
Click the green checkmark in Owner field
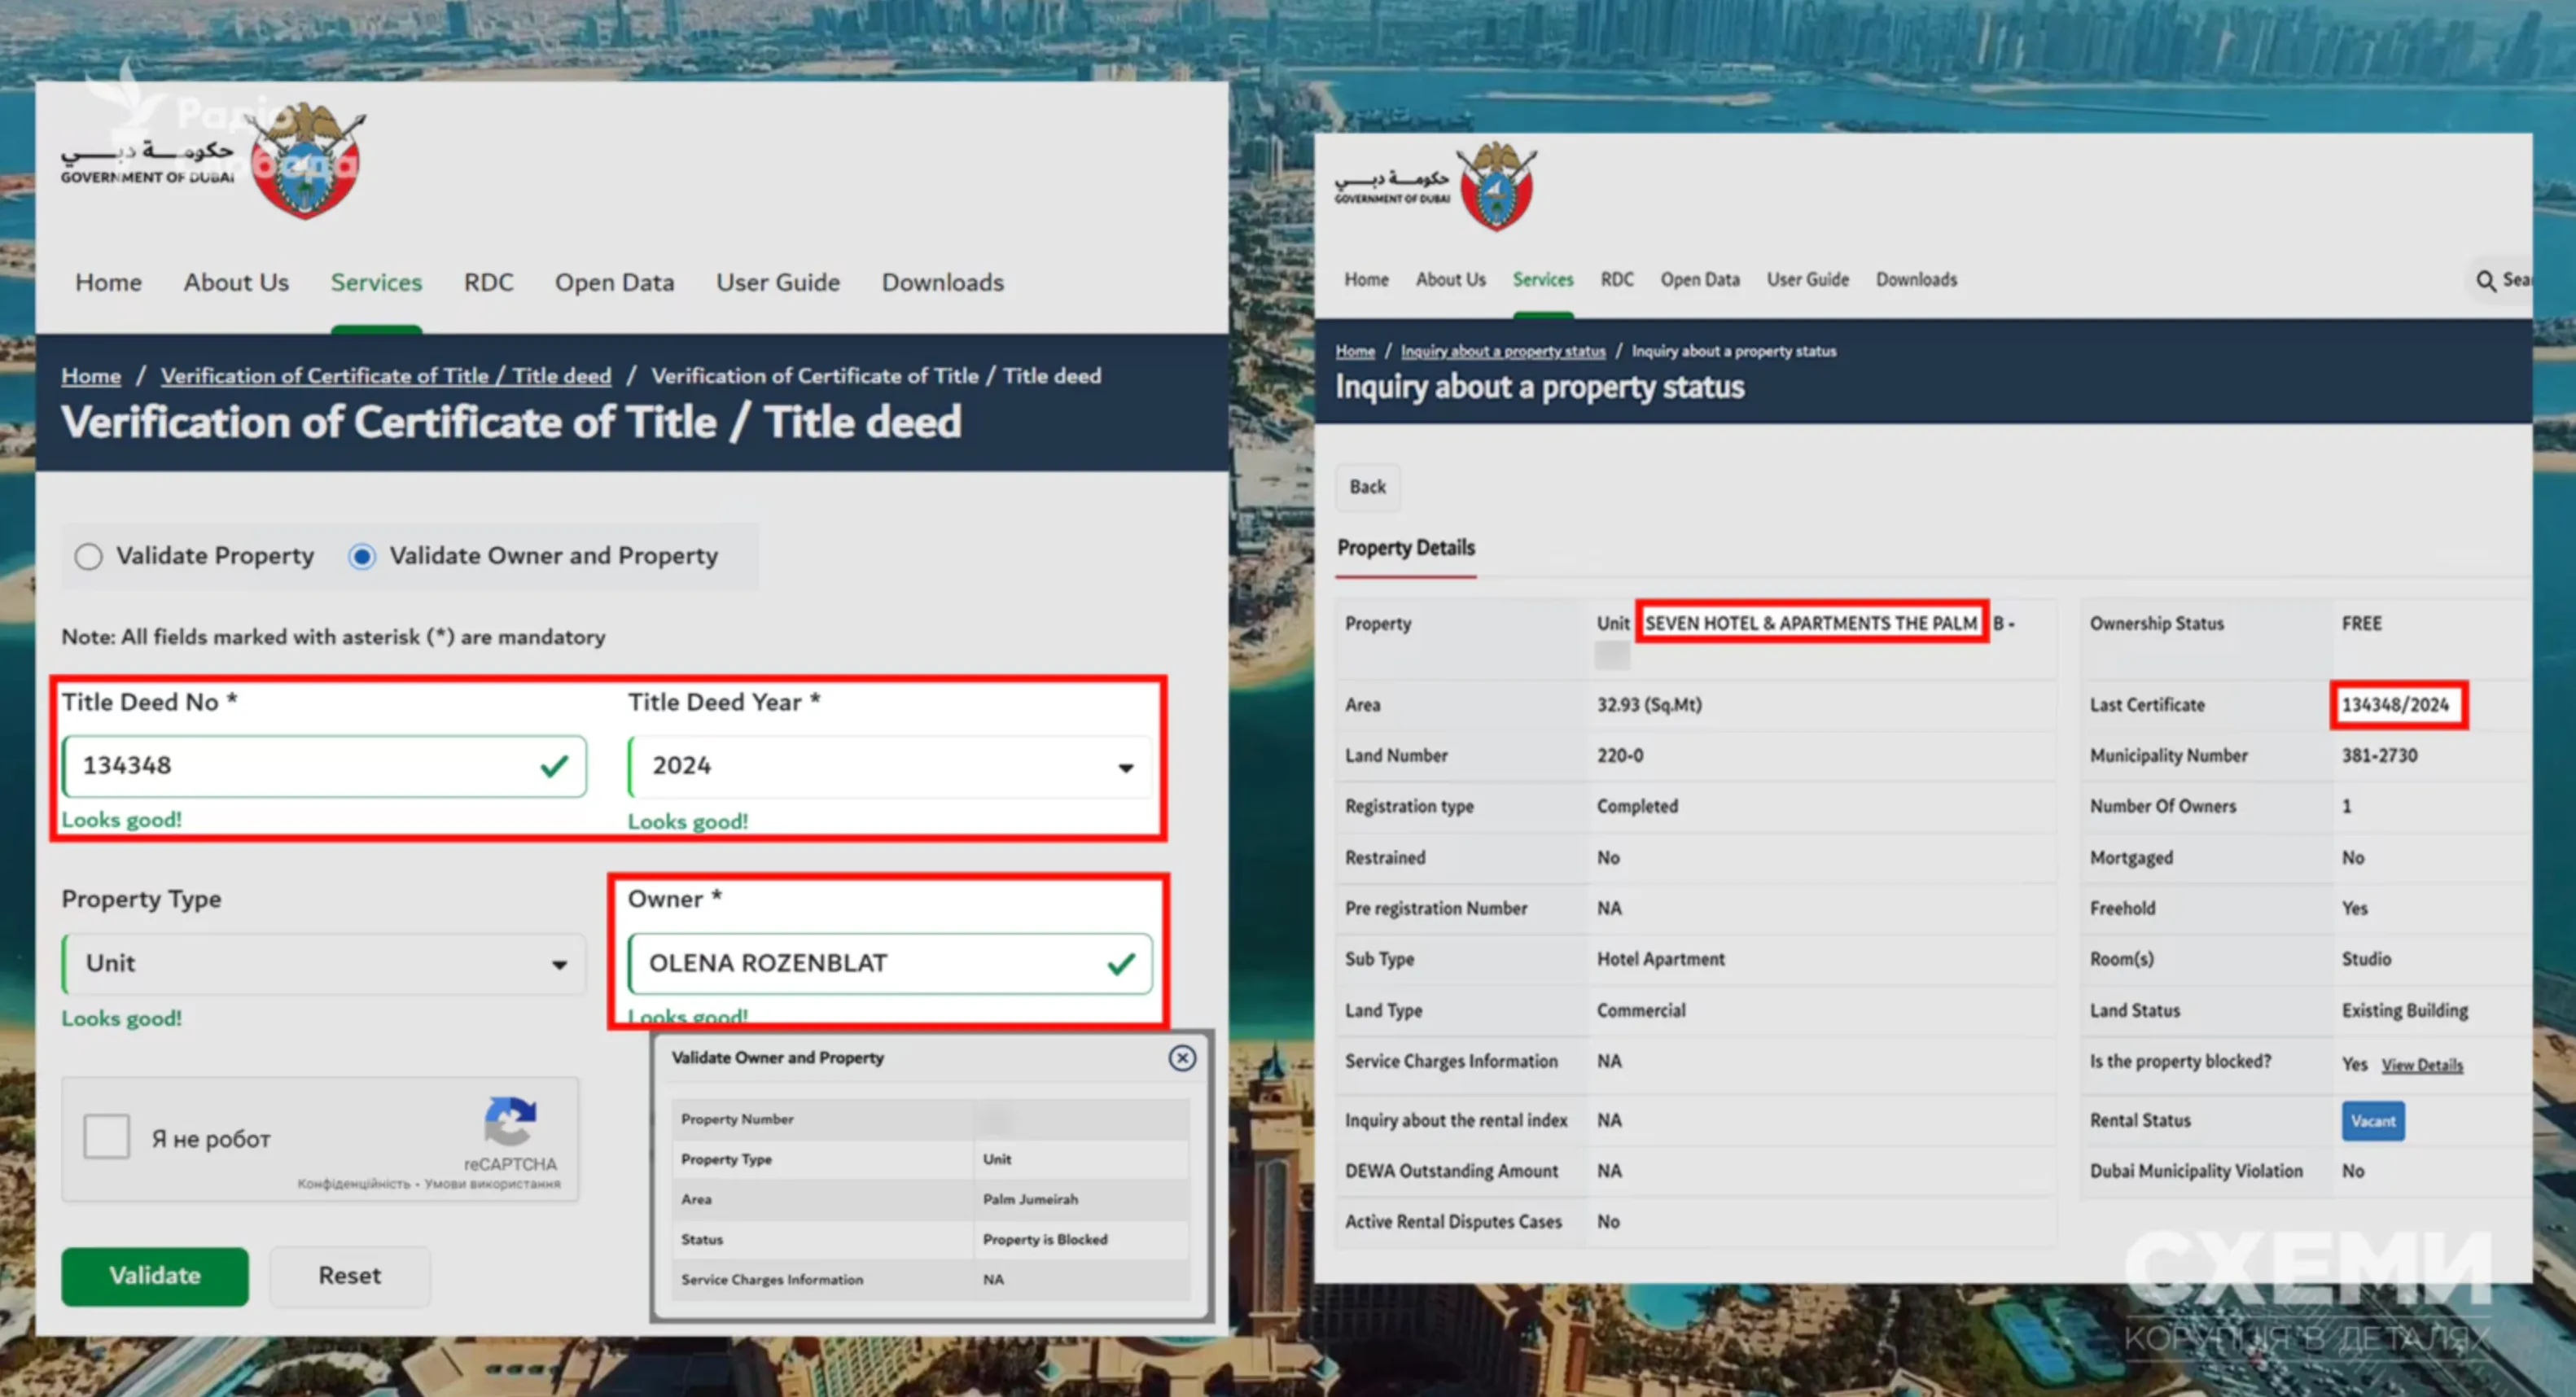click(1121, 963)
